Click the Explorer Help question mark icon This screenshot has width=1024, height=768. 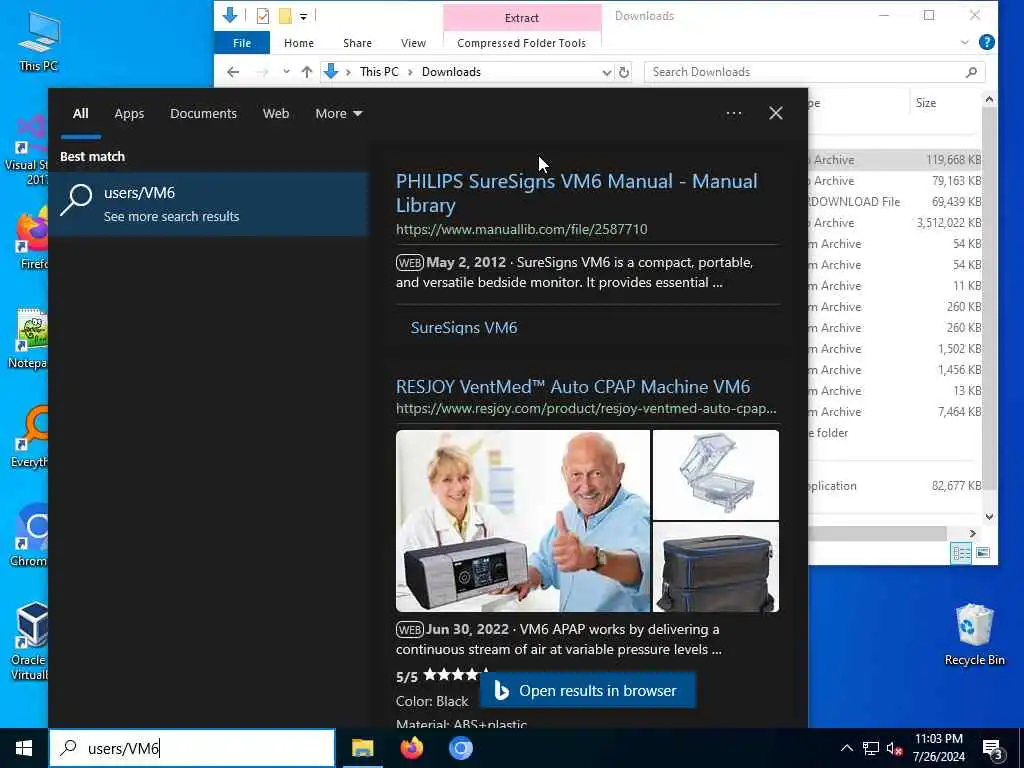coord(987,42)
